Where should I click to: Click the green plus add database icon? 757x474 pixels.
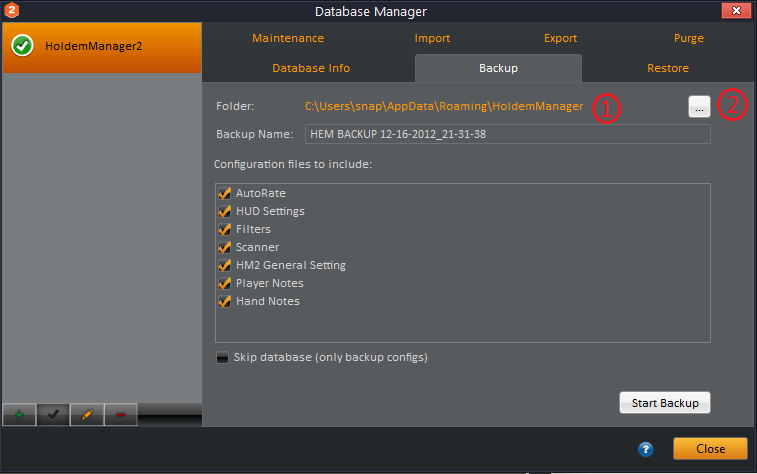click(19, 415)
